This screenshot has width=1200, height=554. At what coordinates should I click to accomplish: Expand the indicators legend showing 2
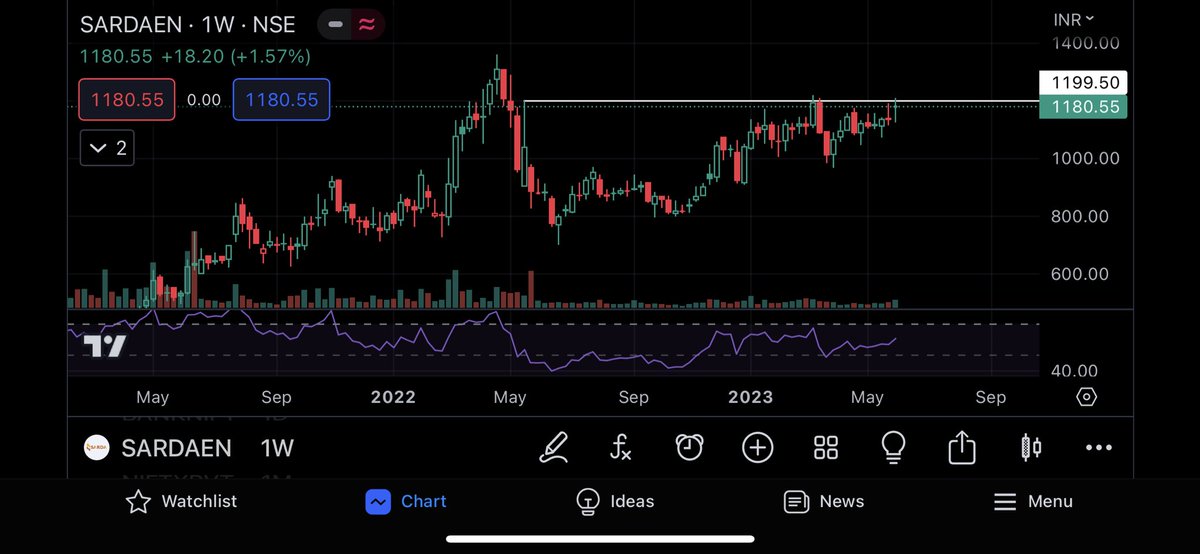coord(107,148)
